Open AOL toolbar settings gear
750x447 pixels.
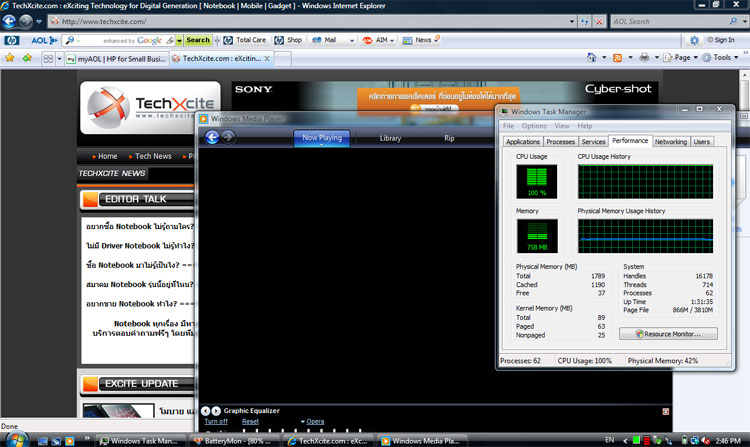[x=694, y=41]
